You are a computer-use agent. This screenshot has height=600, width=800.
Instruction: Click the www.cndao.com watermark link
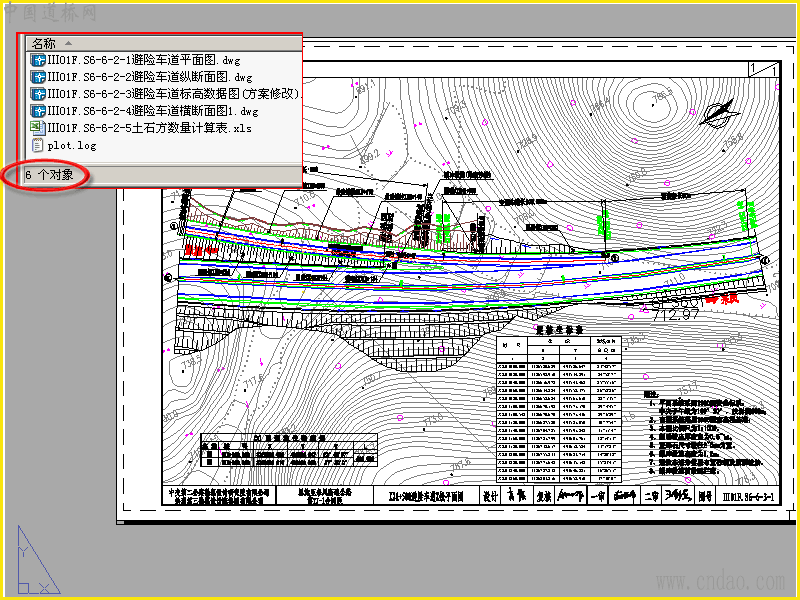pos(720,582)
